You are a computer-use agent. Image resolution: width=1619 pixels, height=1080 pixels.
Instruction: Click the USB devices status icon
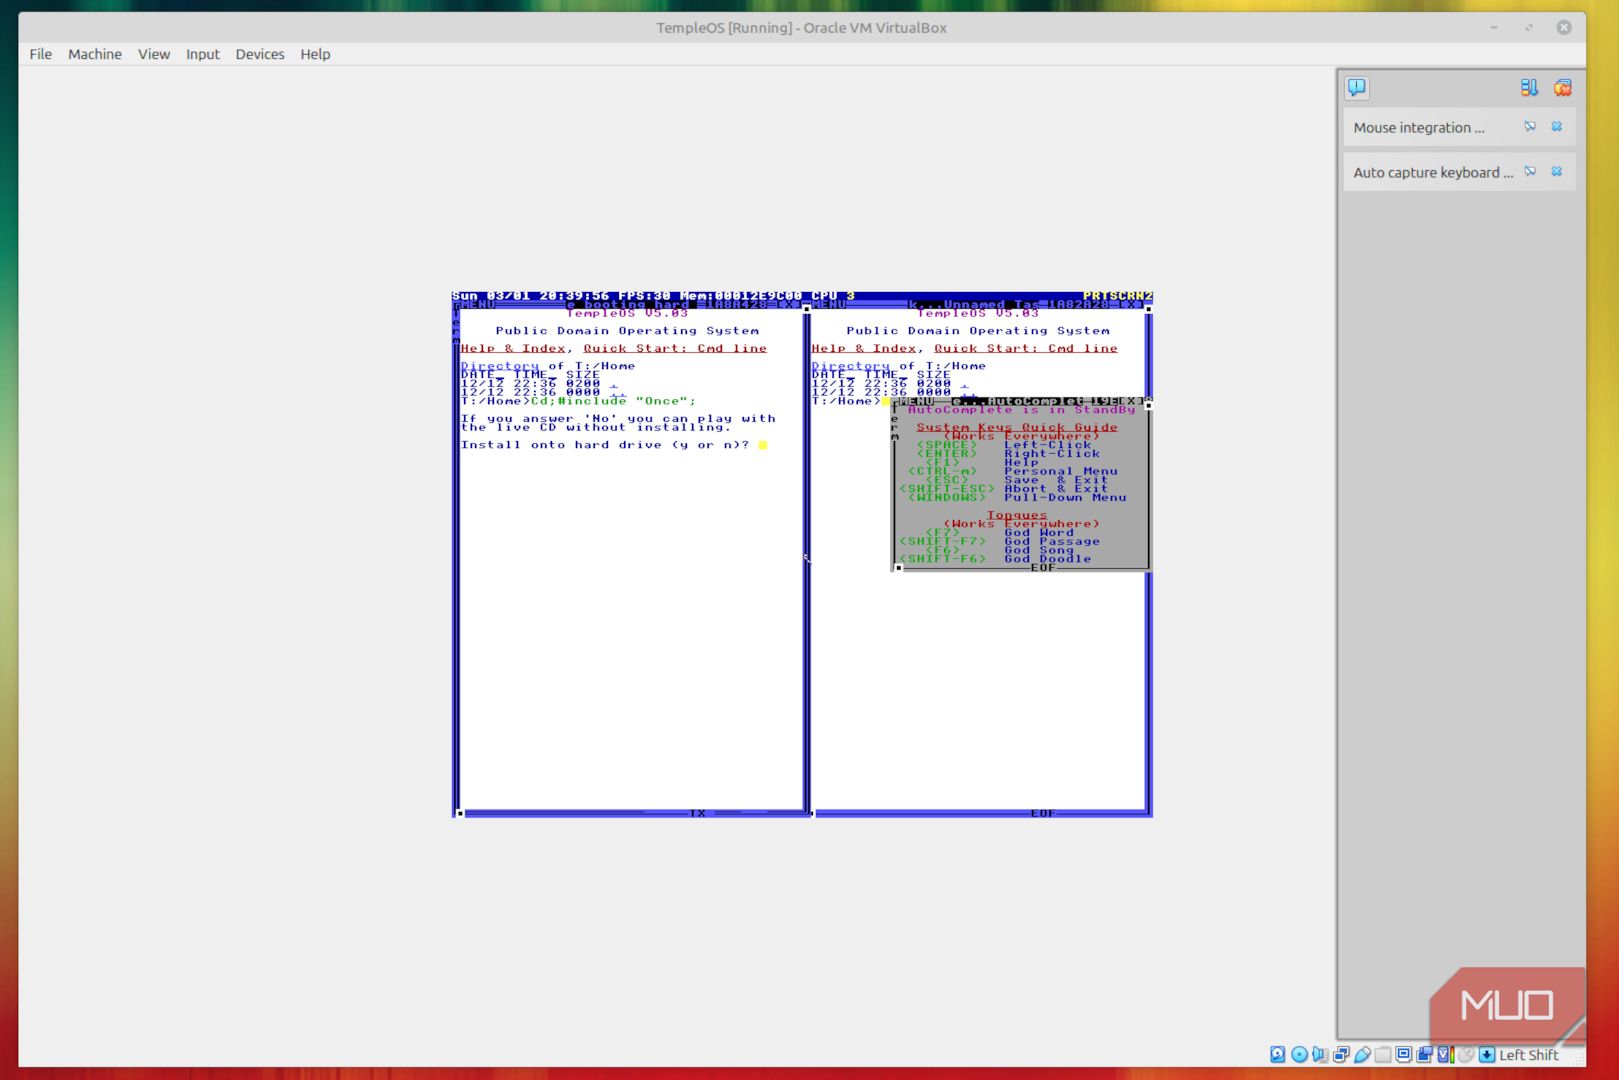point(1363,1054)
